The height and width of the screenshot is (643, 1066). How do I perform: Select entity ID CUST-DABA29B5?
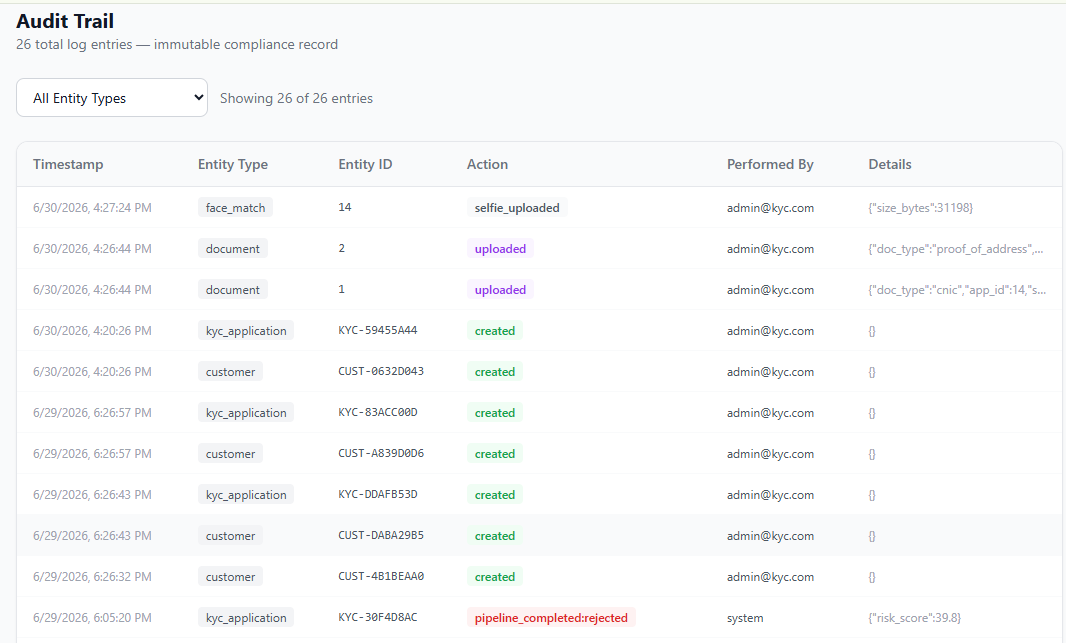pyautogui.click(x=381, y=535)
